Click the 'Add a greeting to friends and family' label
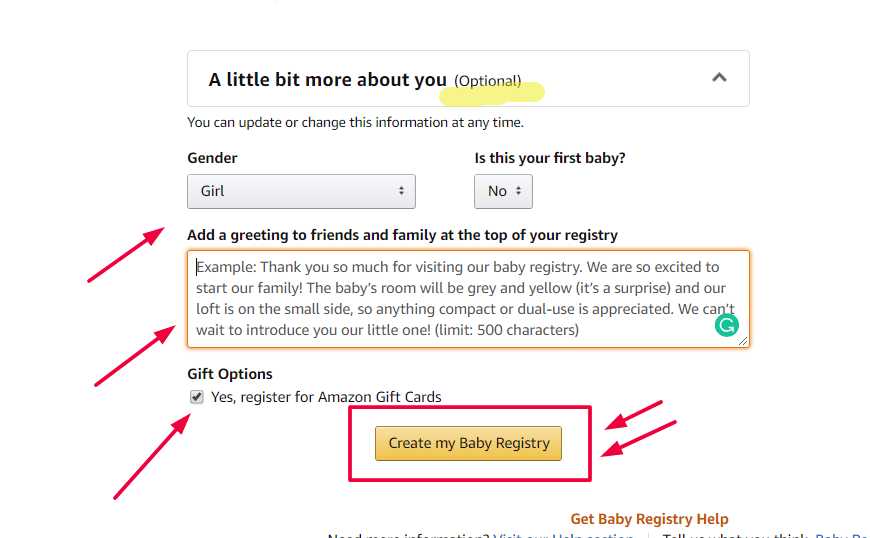 click(402, 235)
